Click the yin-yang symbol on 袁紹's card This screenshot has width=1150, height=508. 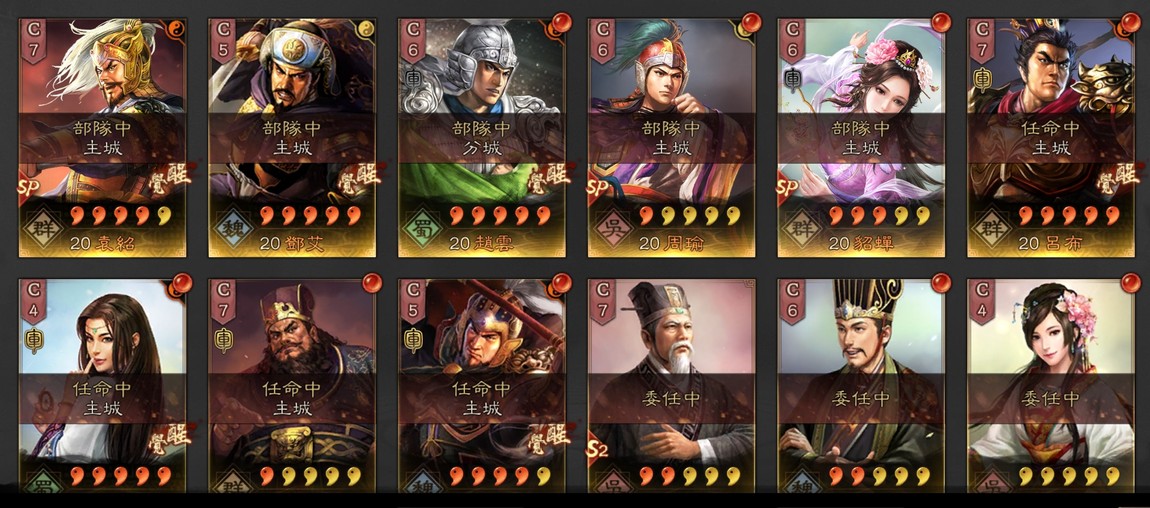pos(176,28)
